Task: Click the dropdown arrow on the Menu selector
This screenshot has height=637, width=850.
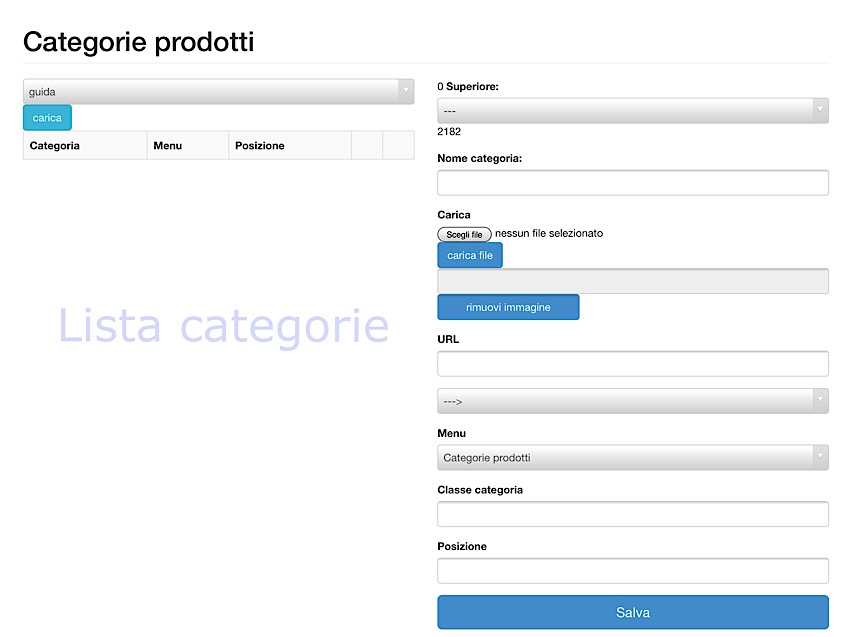Action: pos(821,457)
